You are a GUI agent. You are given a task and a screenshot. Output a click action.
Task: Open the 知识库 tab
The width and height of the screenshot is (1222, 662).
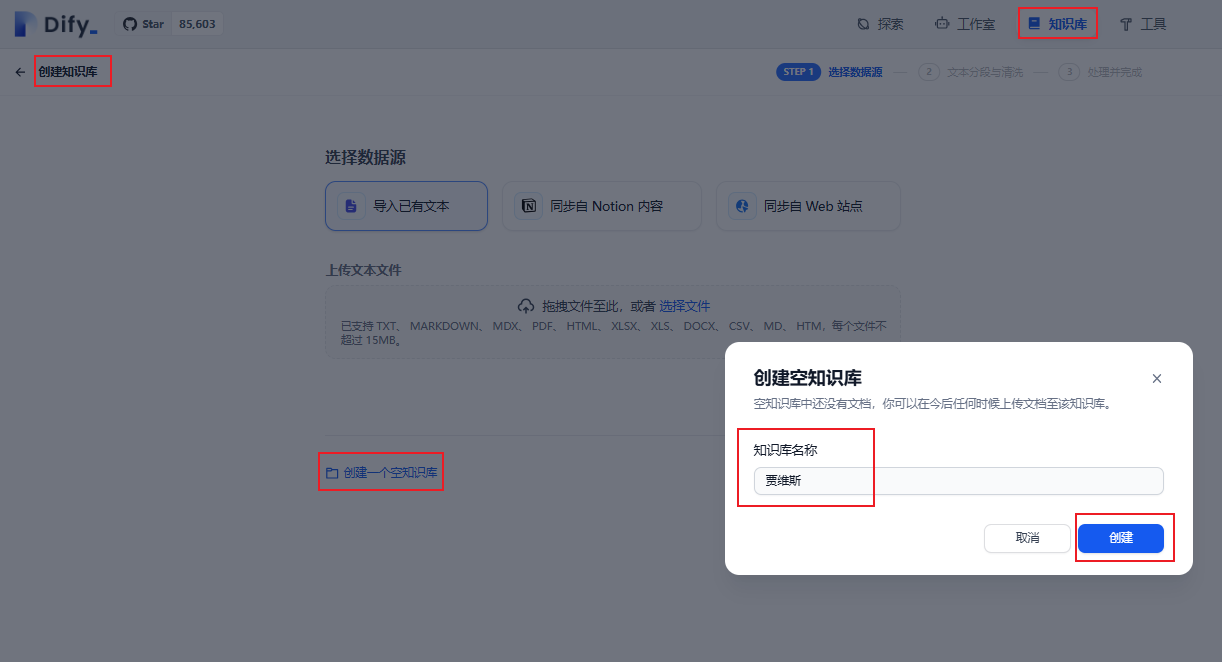click(1057, 24)
